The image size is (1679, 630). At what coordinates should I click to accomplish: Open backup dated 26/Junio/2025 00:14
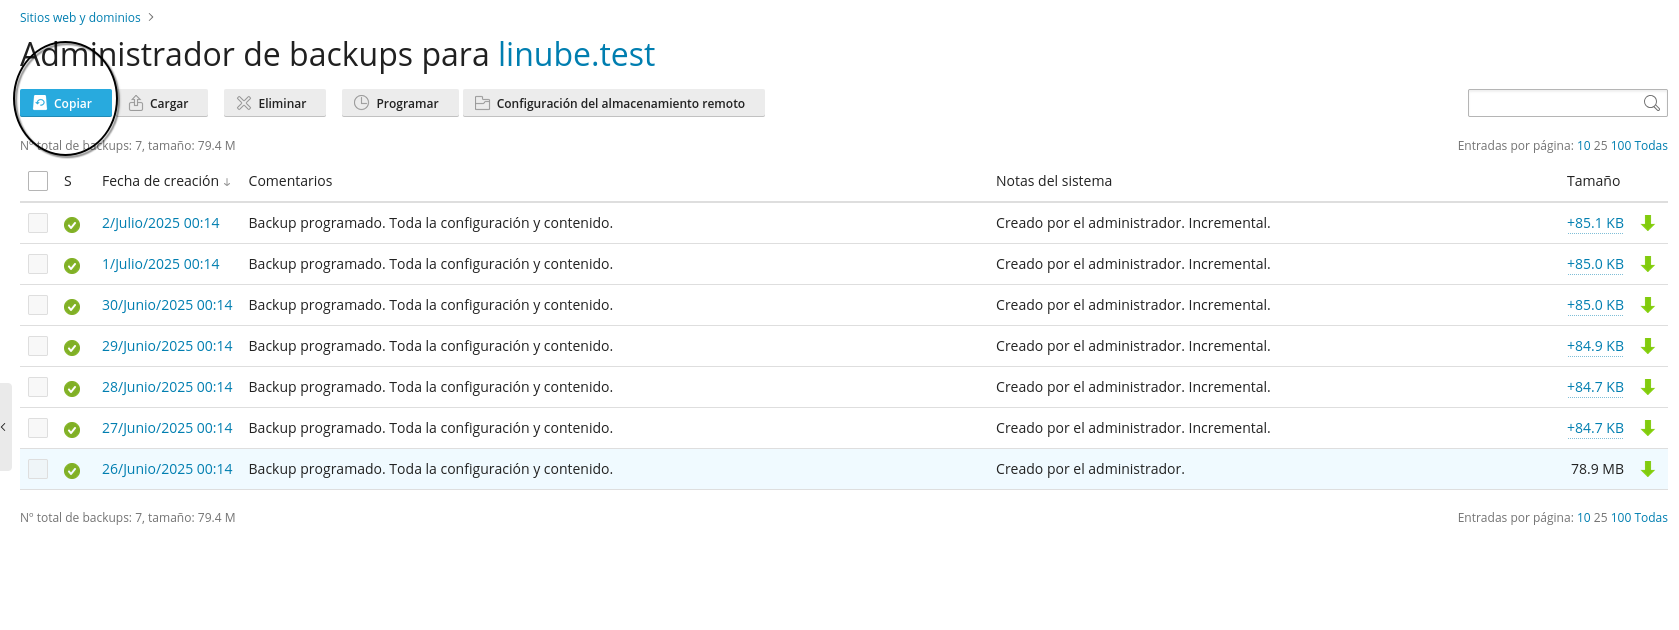167,469
